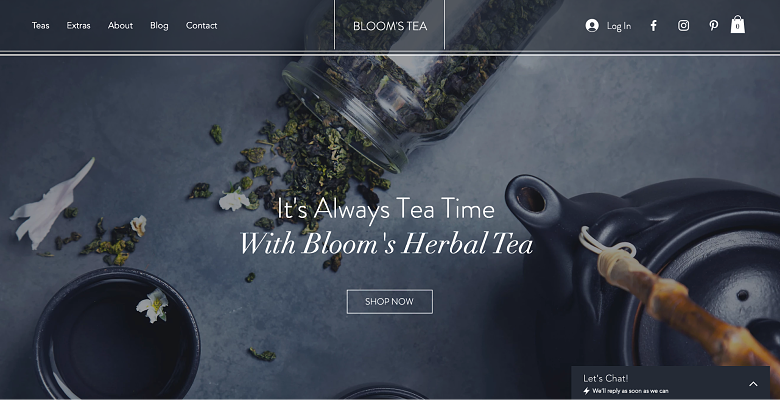Click the We'll reply as soon as we can text

coord(630,391)
